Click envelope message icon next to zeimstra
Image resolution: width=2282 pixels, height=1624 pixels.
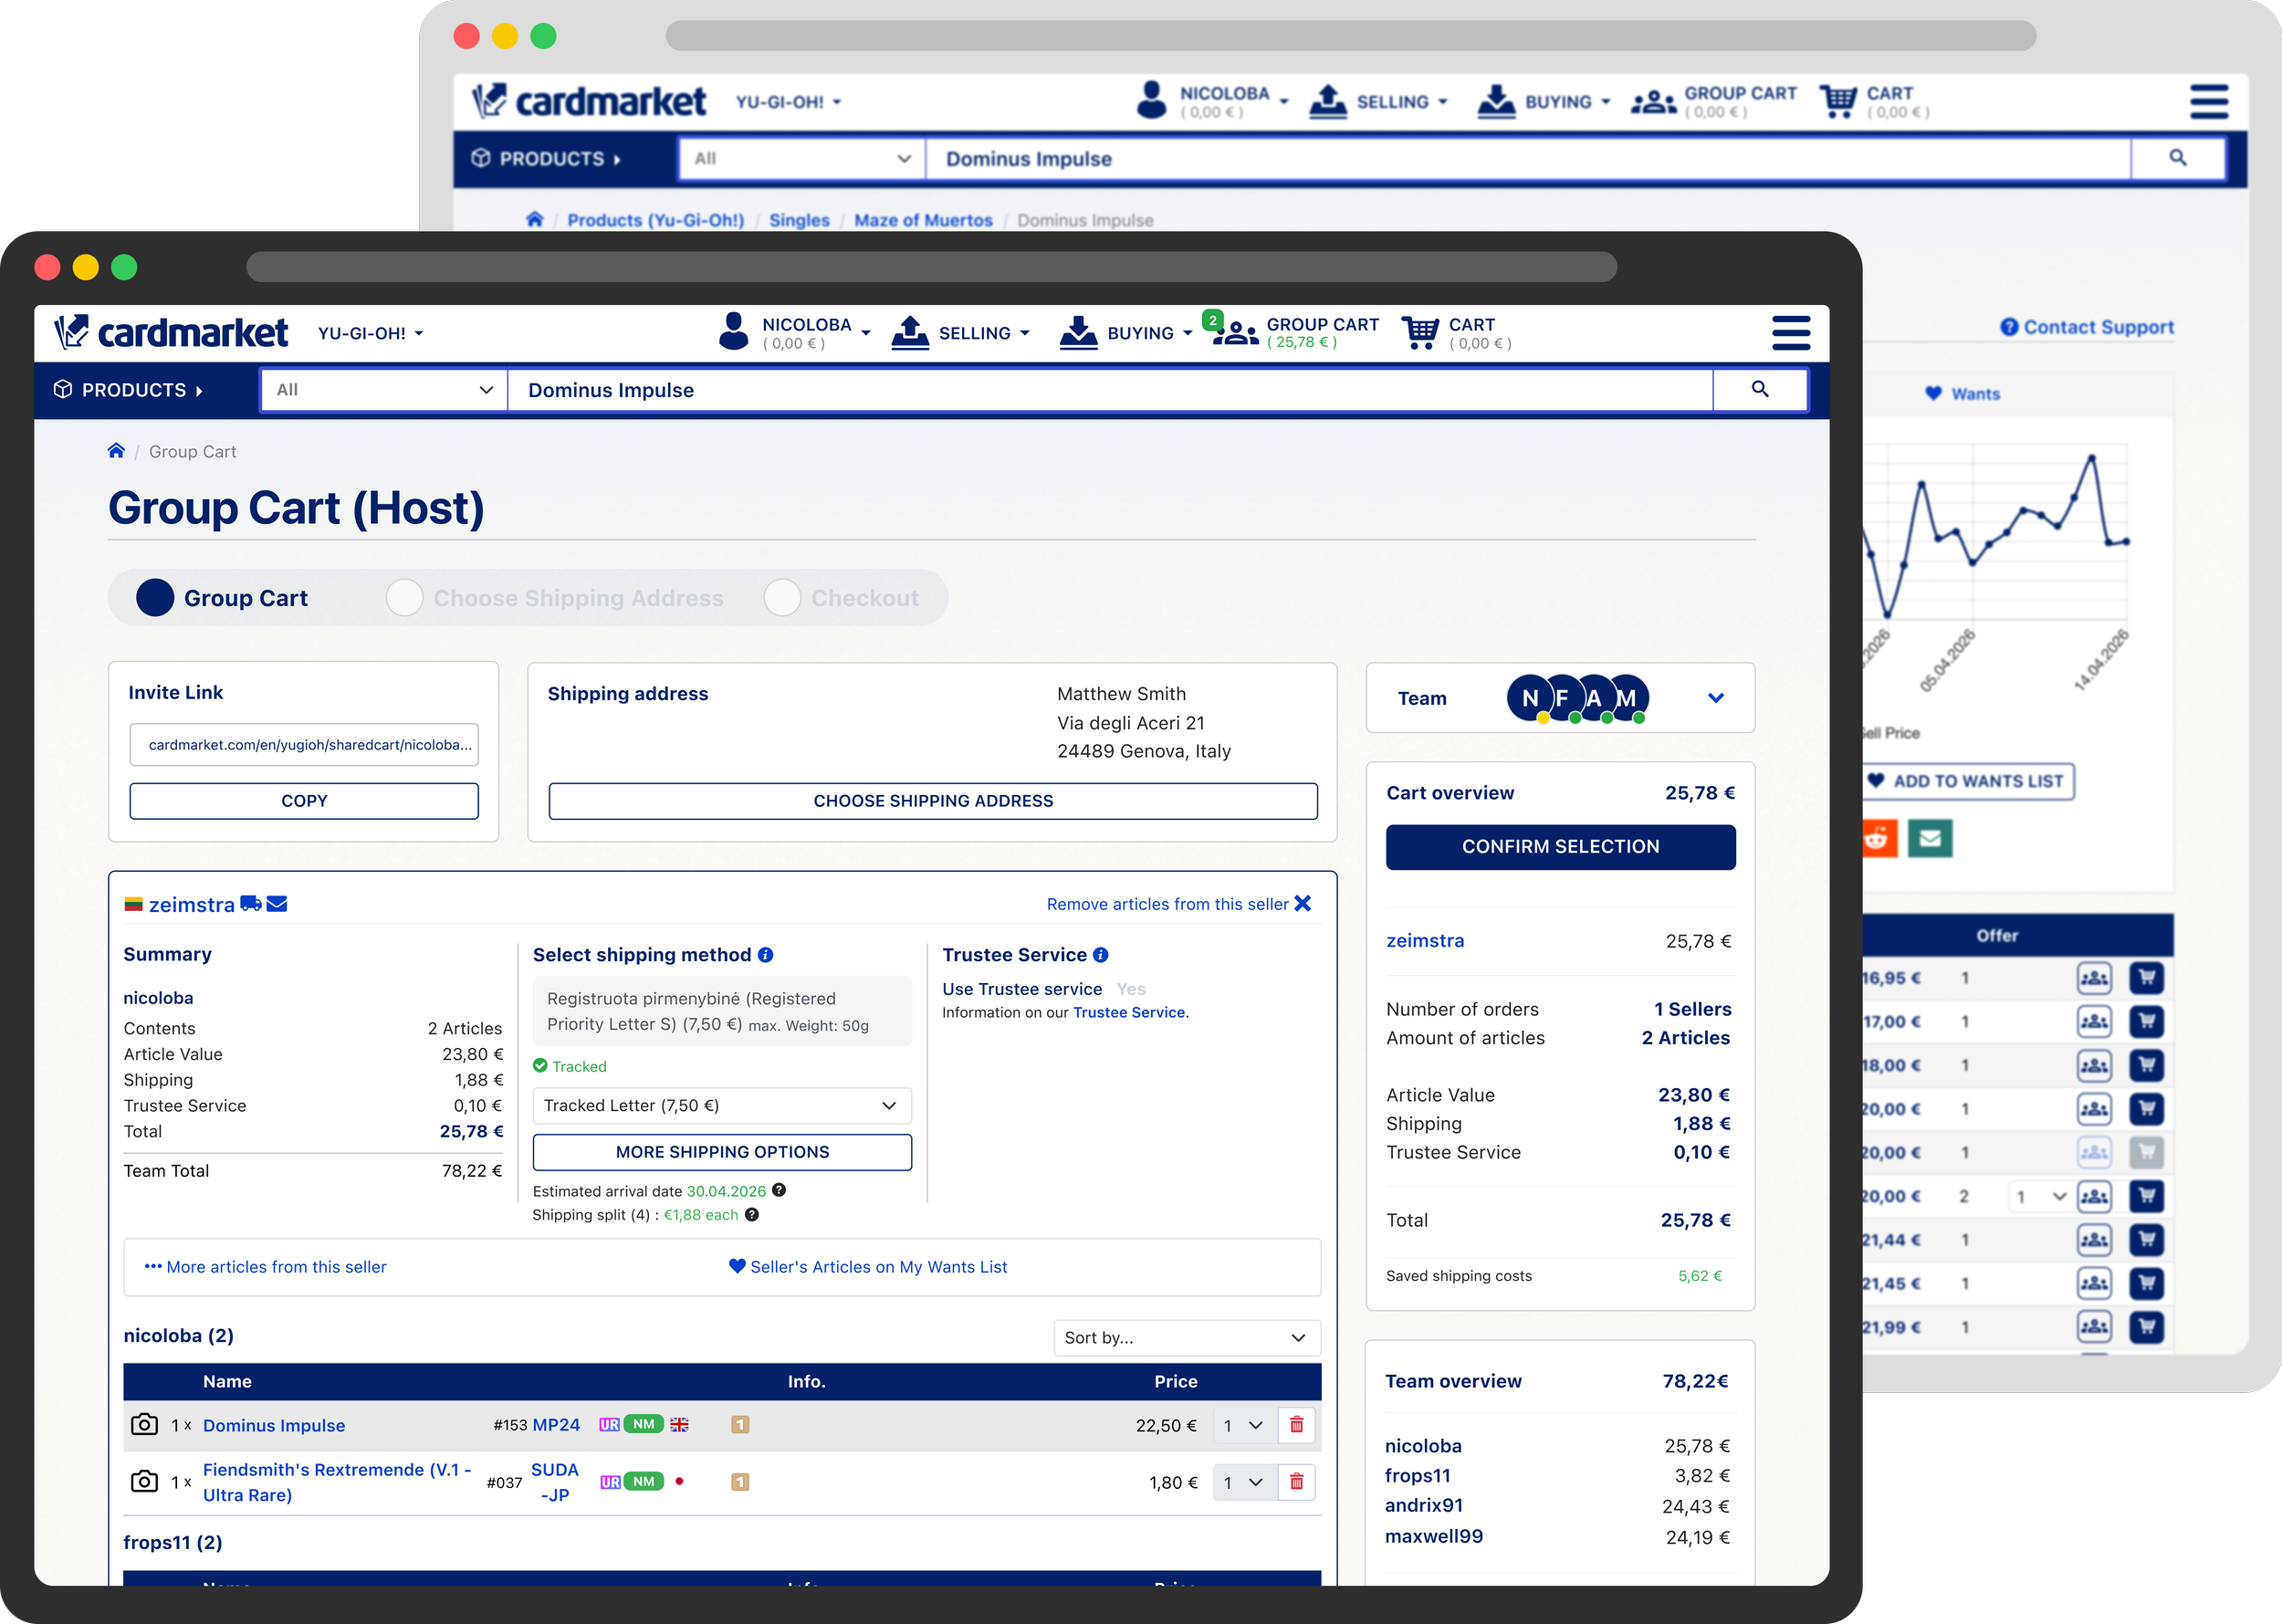point(277,904)
